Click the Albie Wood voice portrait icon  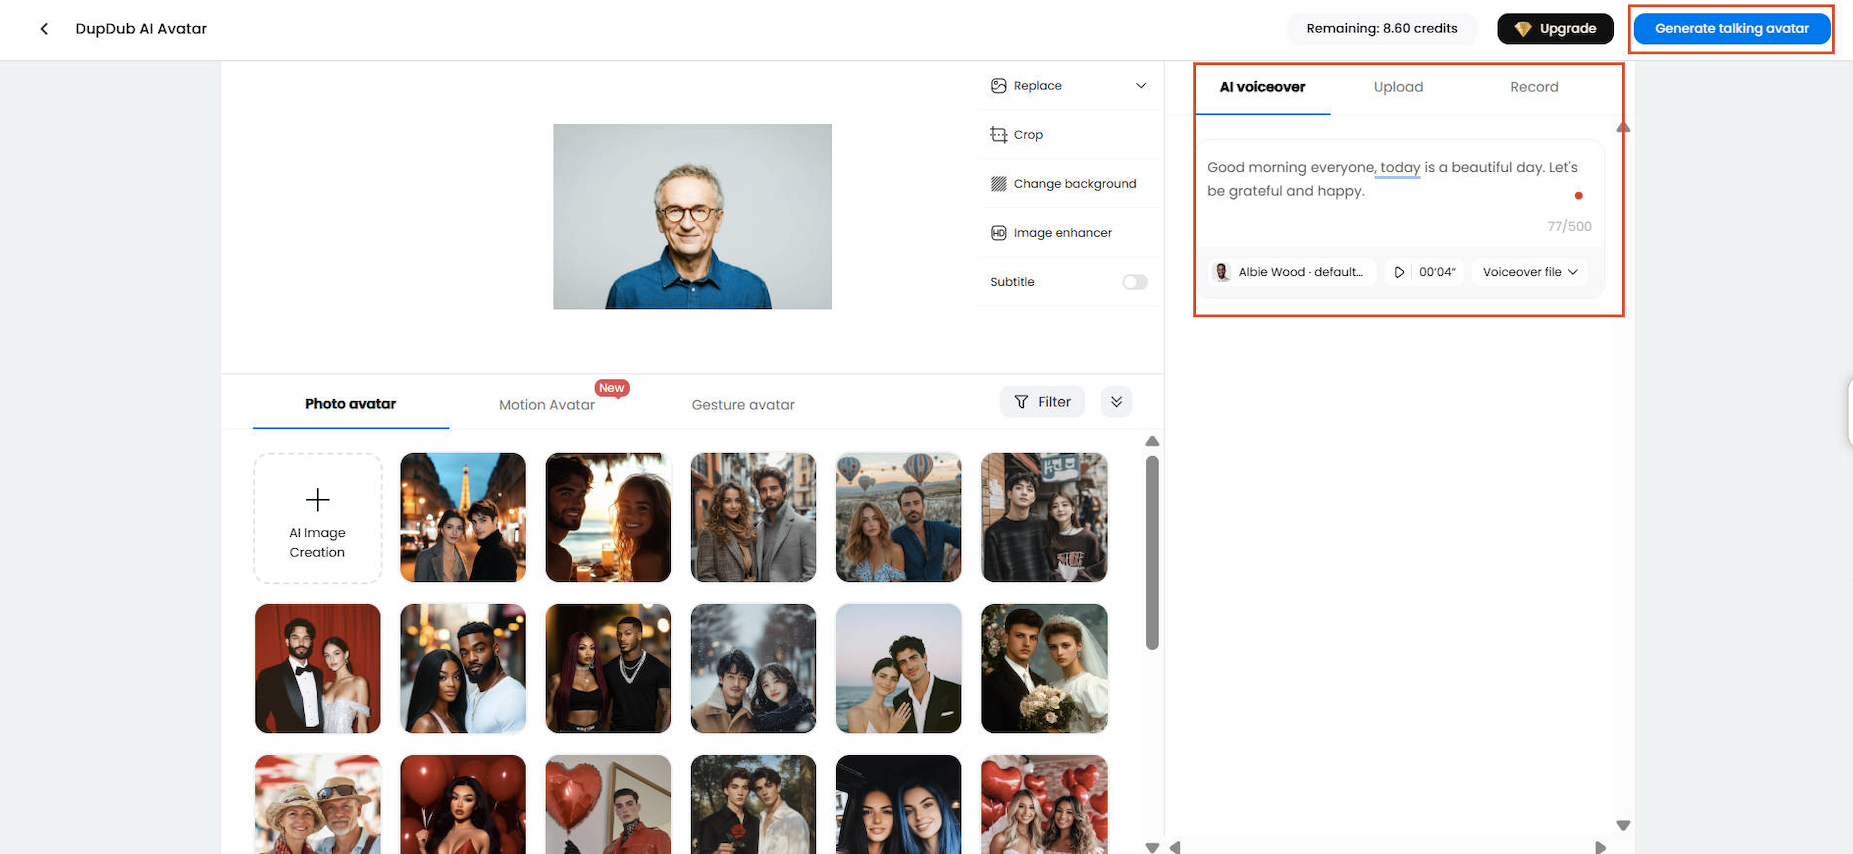(x=1221, y=272)
